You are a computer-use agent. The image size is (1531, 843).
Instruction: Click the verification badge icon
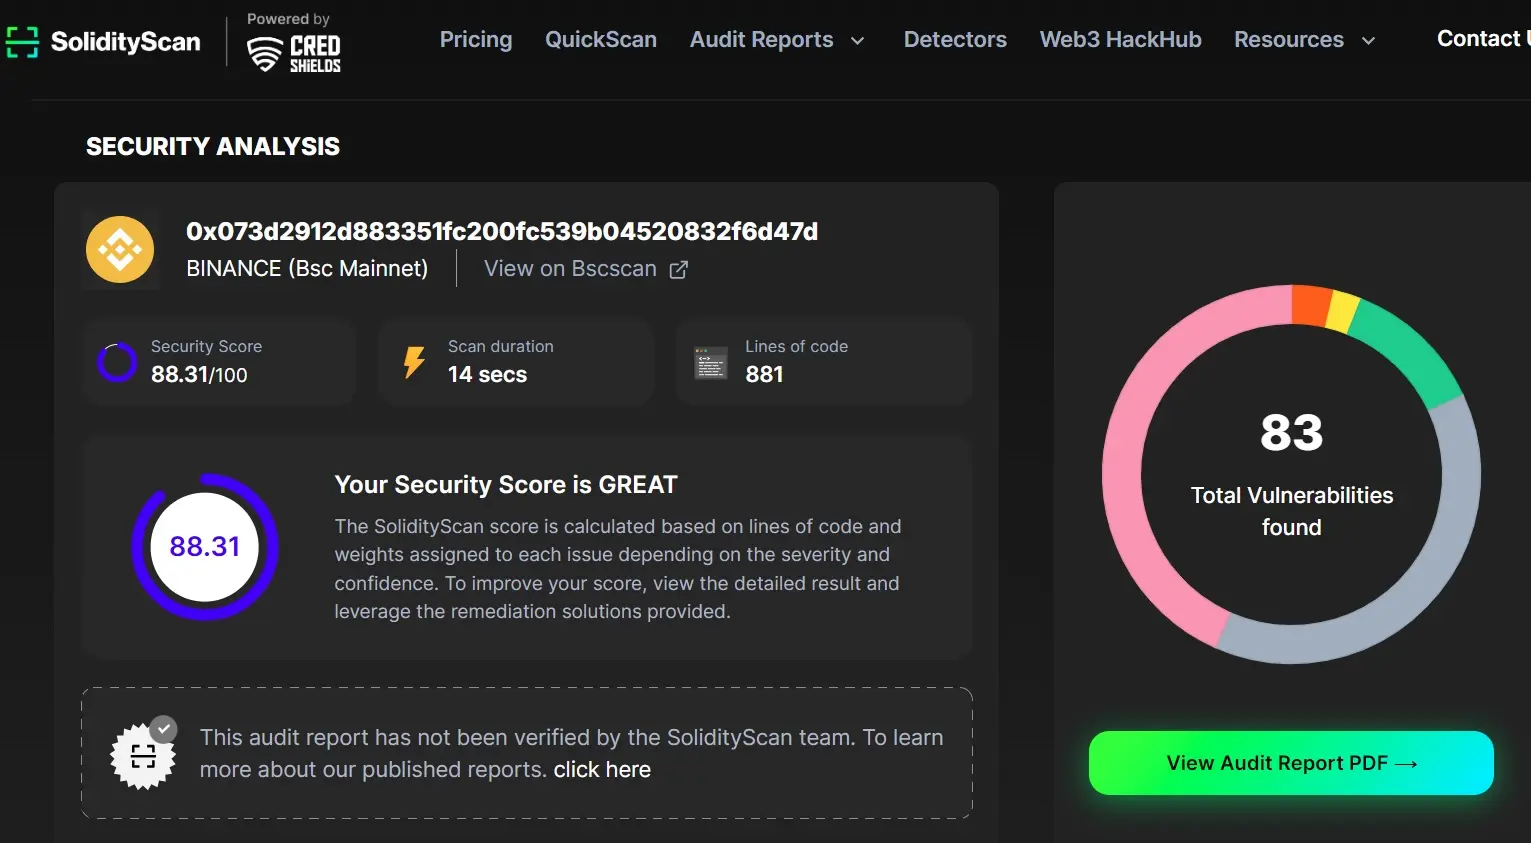143,753
